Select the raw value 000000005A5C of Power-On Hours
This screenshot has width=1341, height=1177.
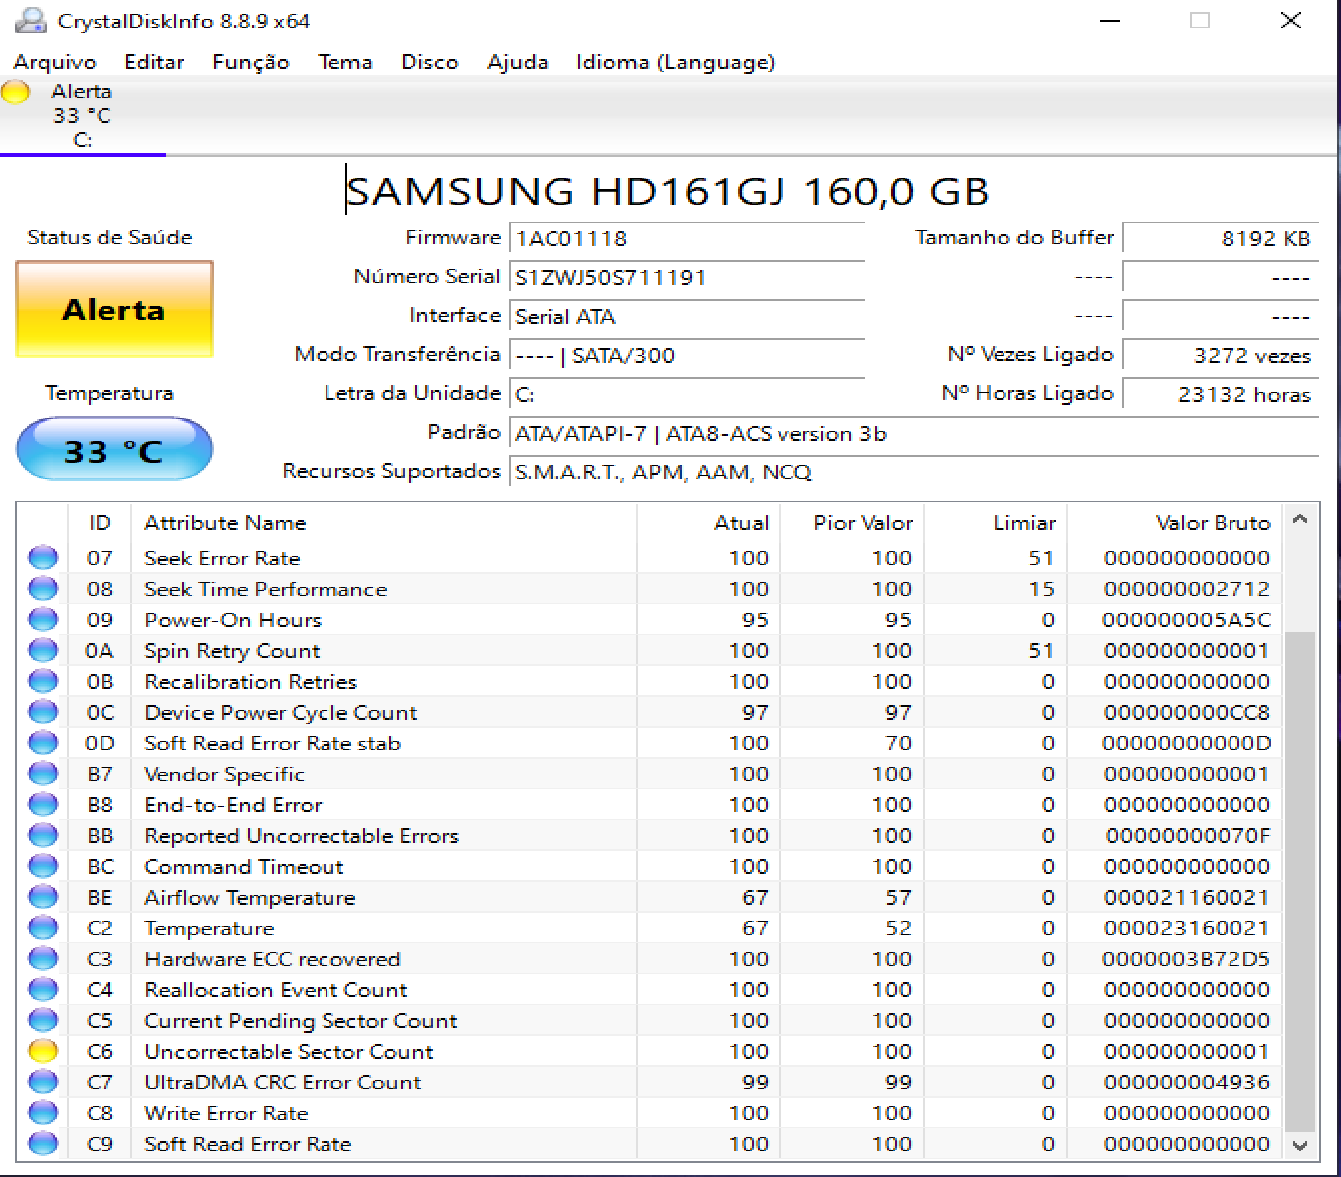point(1186,620)
